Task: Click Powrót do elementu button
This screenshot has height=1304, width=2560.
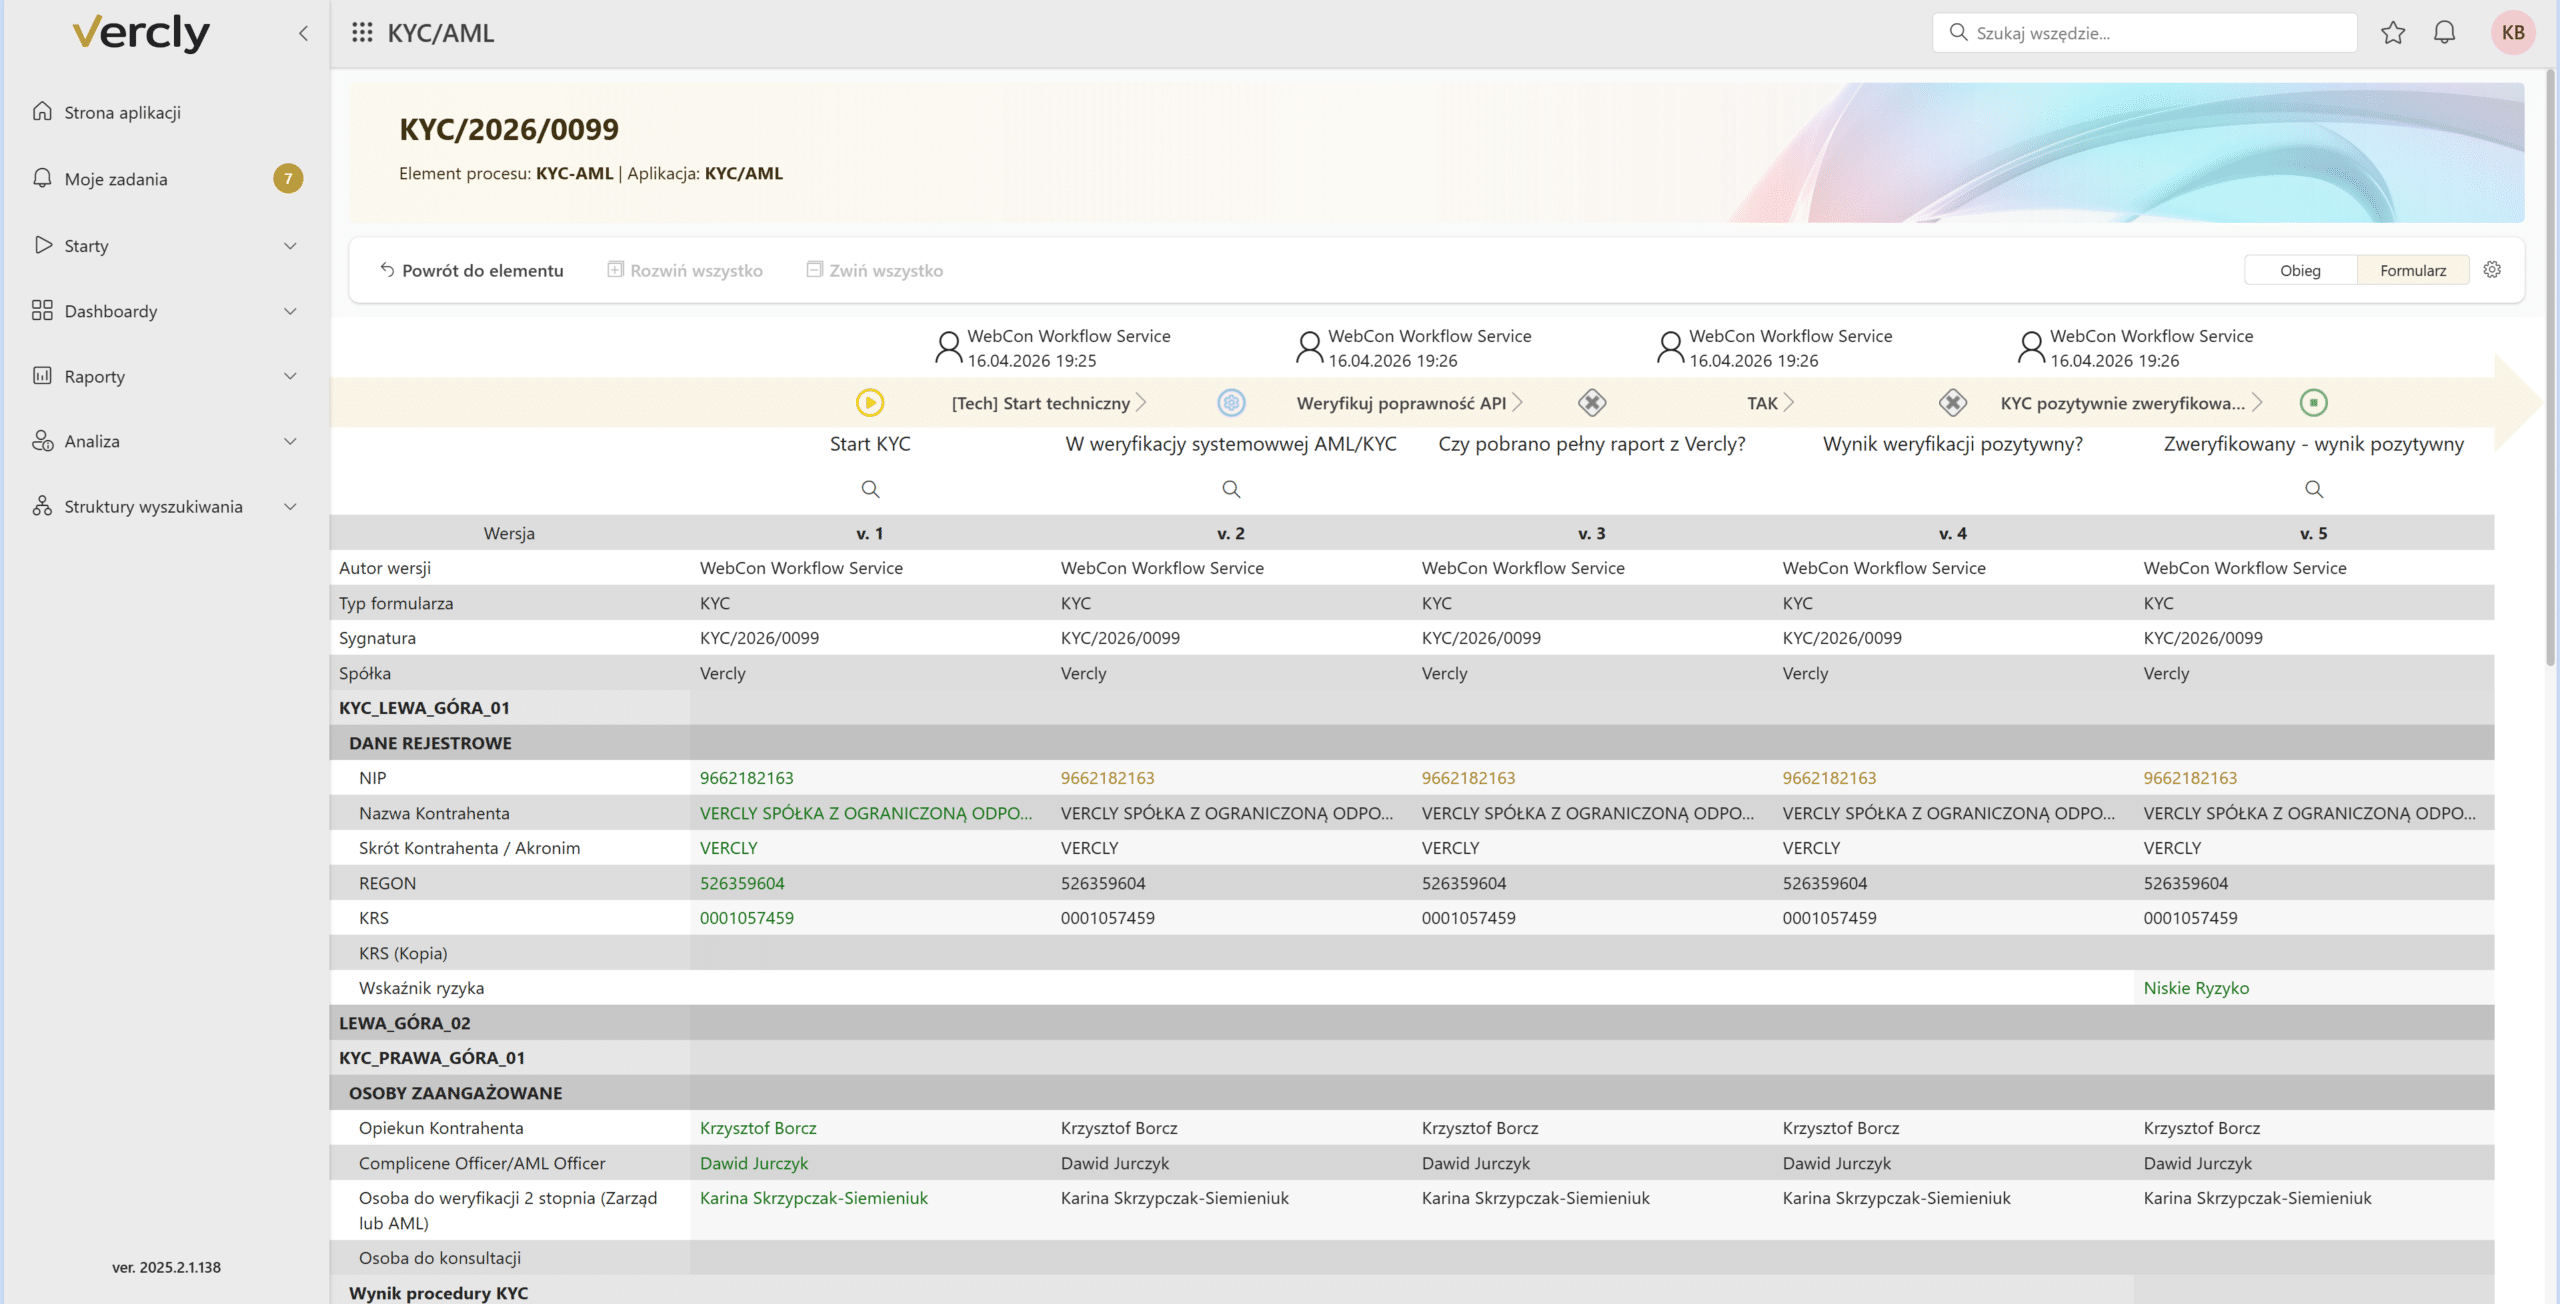Action: point(472,270)
